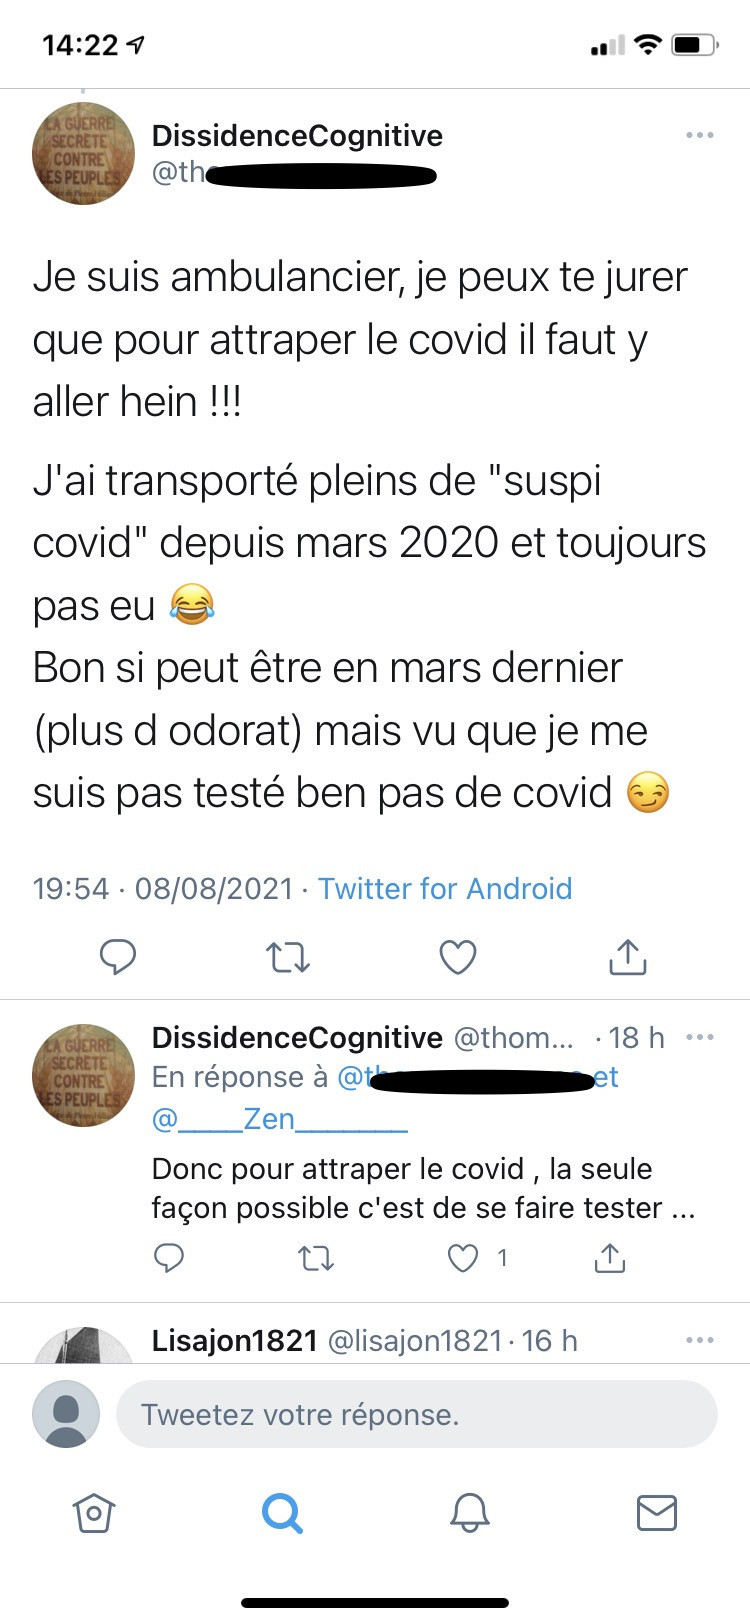Open DissidenceCognitive profile picture on main tweet

83,153
